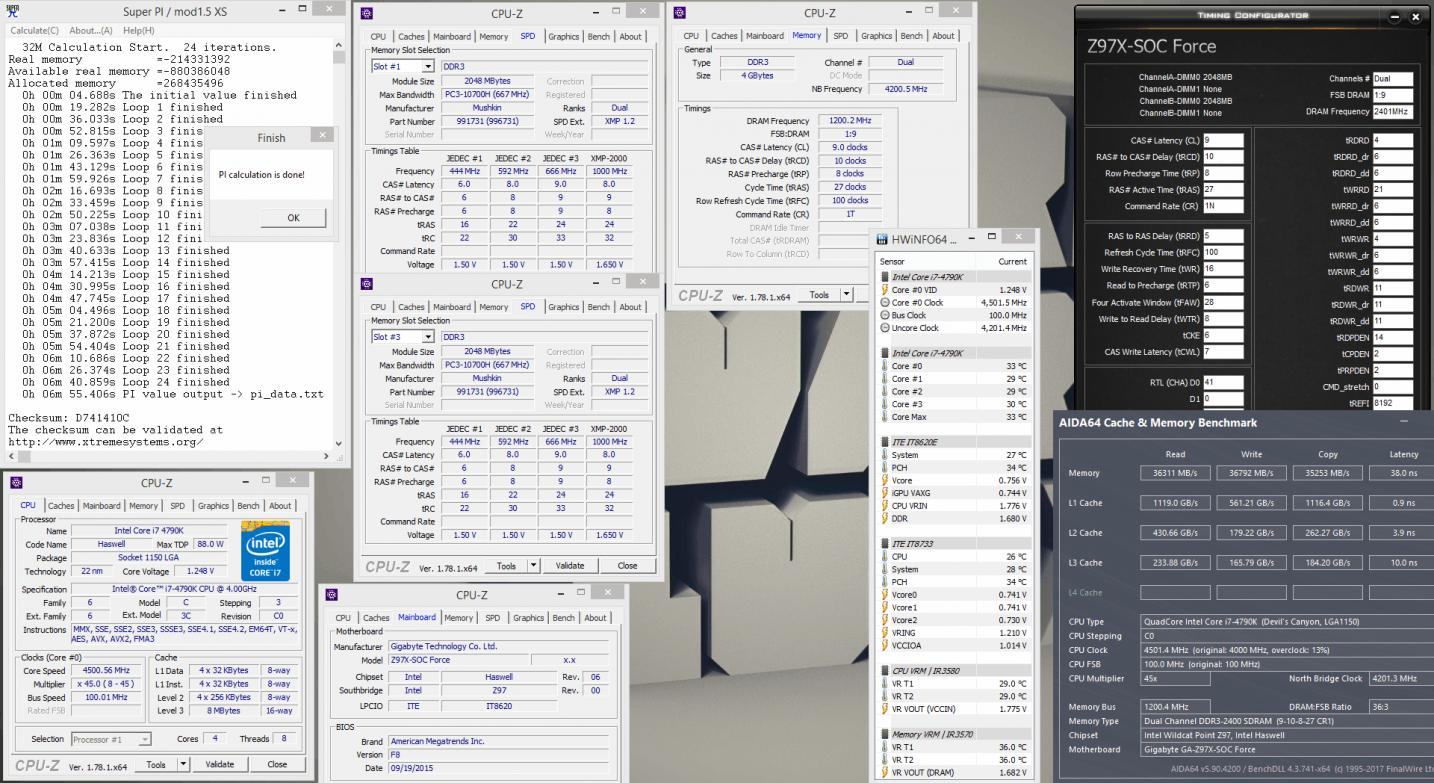
Task: Click the CPU VRM | IR3580 group icon
Action: pos(885,671)
